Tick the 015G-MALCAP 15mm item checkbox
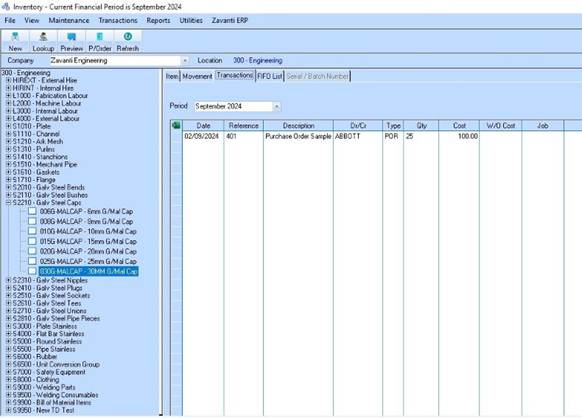This screenshot has height=418, width=582. point(32,241)
